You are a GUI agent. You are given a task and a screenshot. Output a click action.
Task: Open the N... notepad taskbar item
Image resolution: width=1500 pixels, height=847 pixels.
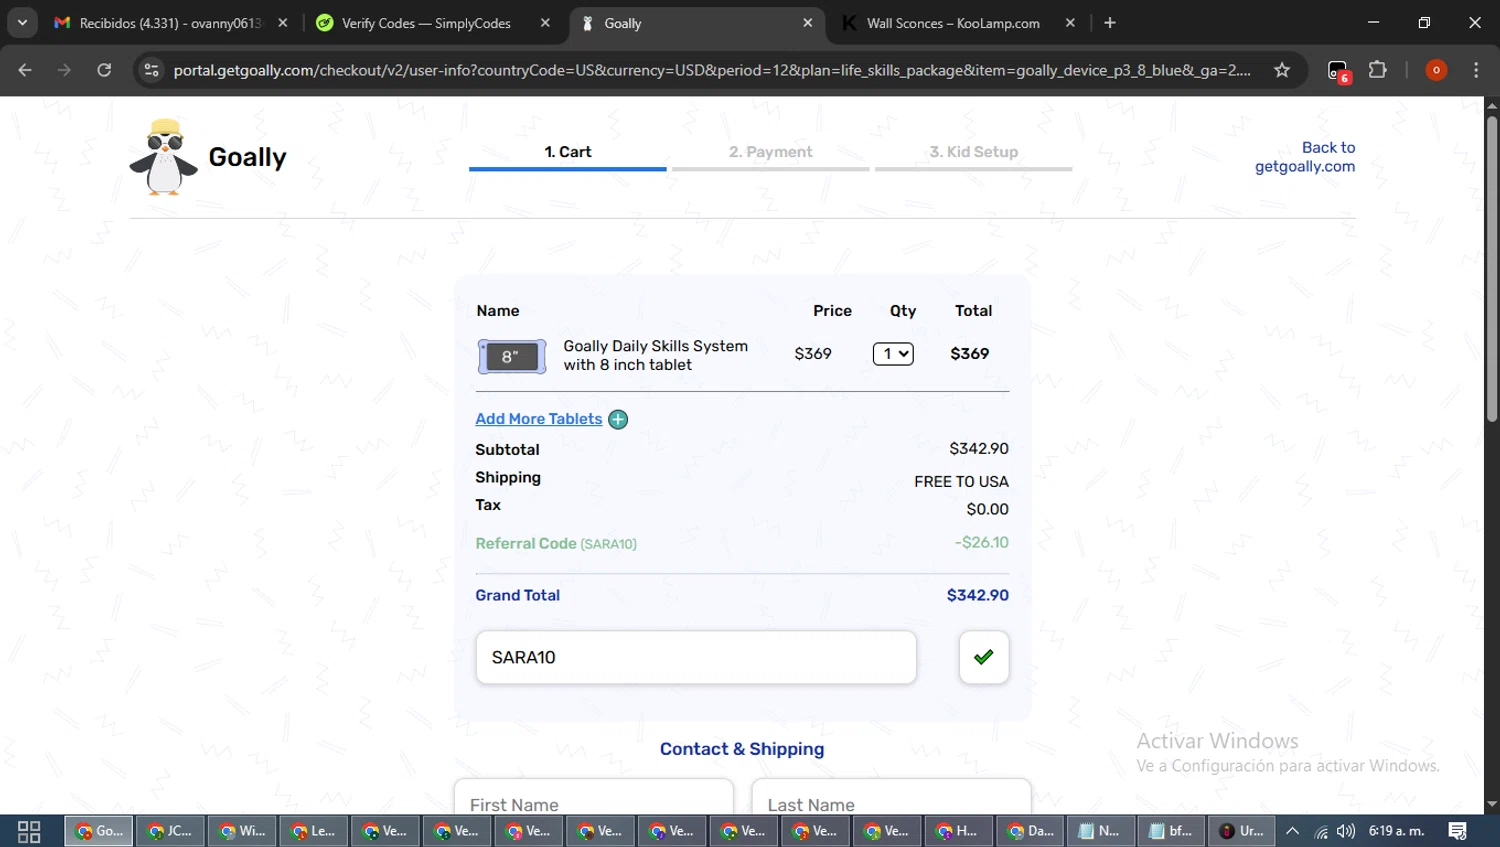pos(1100,831)
